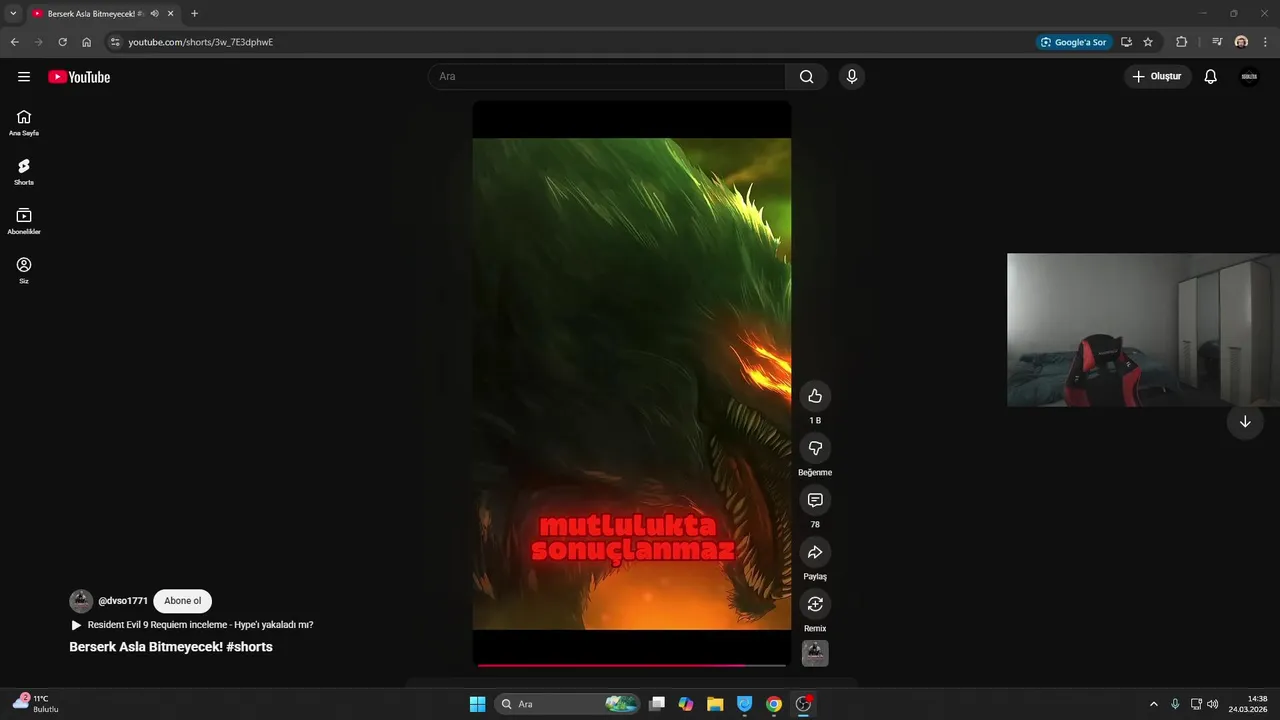Open the @dvso1771 channel link
Image resolution: width=1280 pixels, height=720 pixels.
[123, 601]
